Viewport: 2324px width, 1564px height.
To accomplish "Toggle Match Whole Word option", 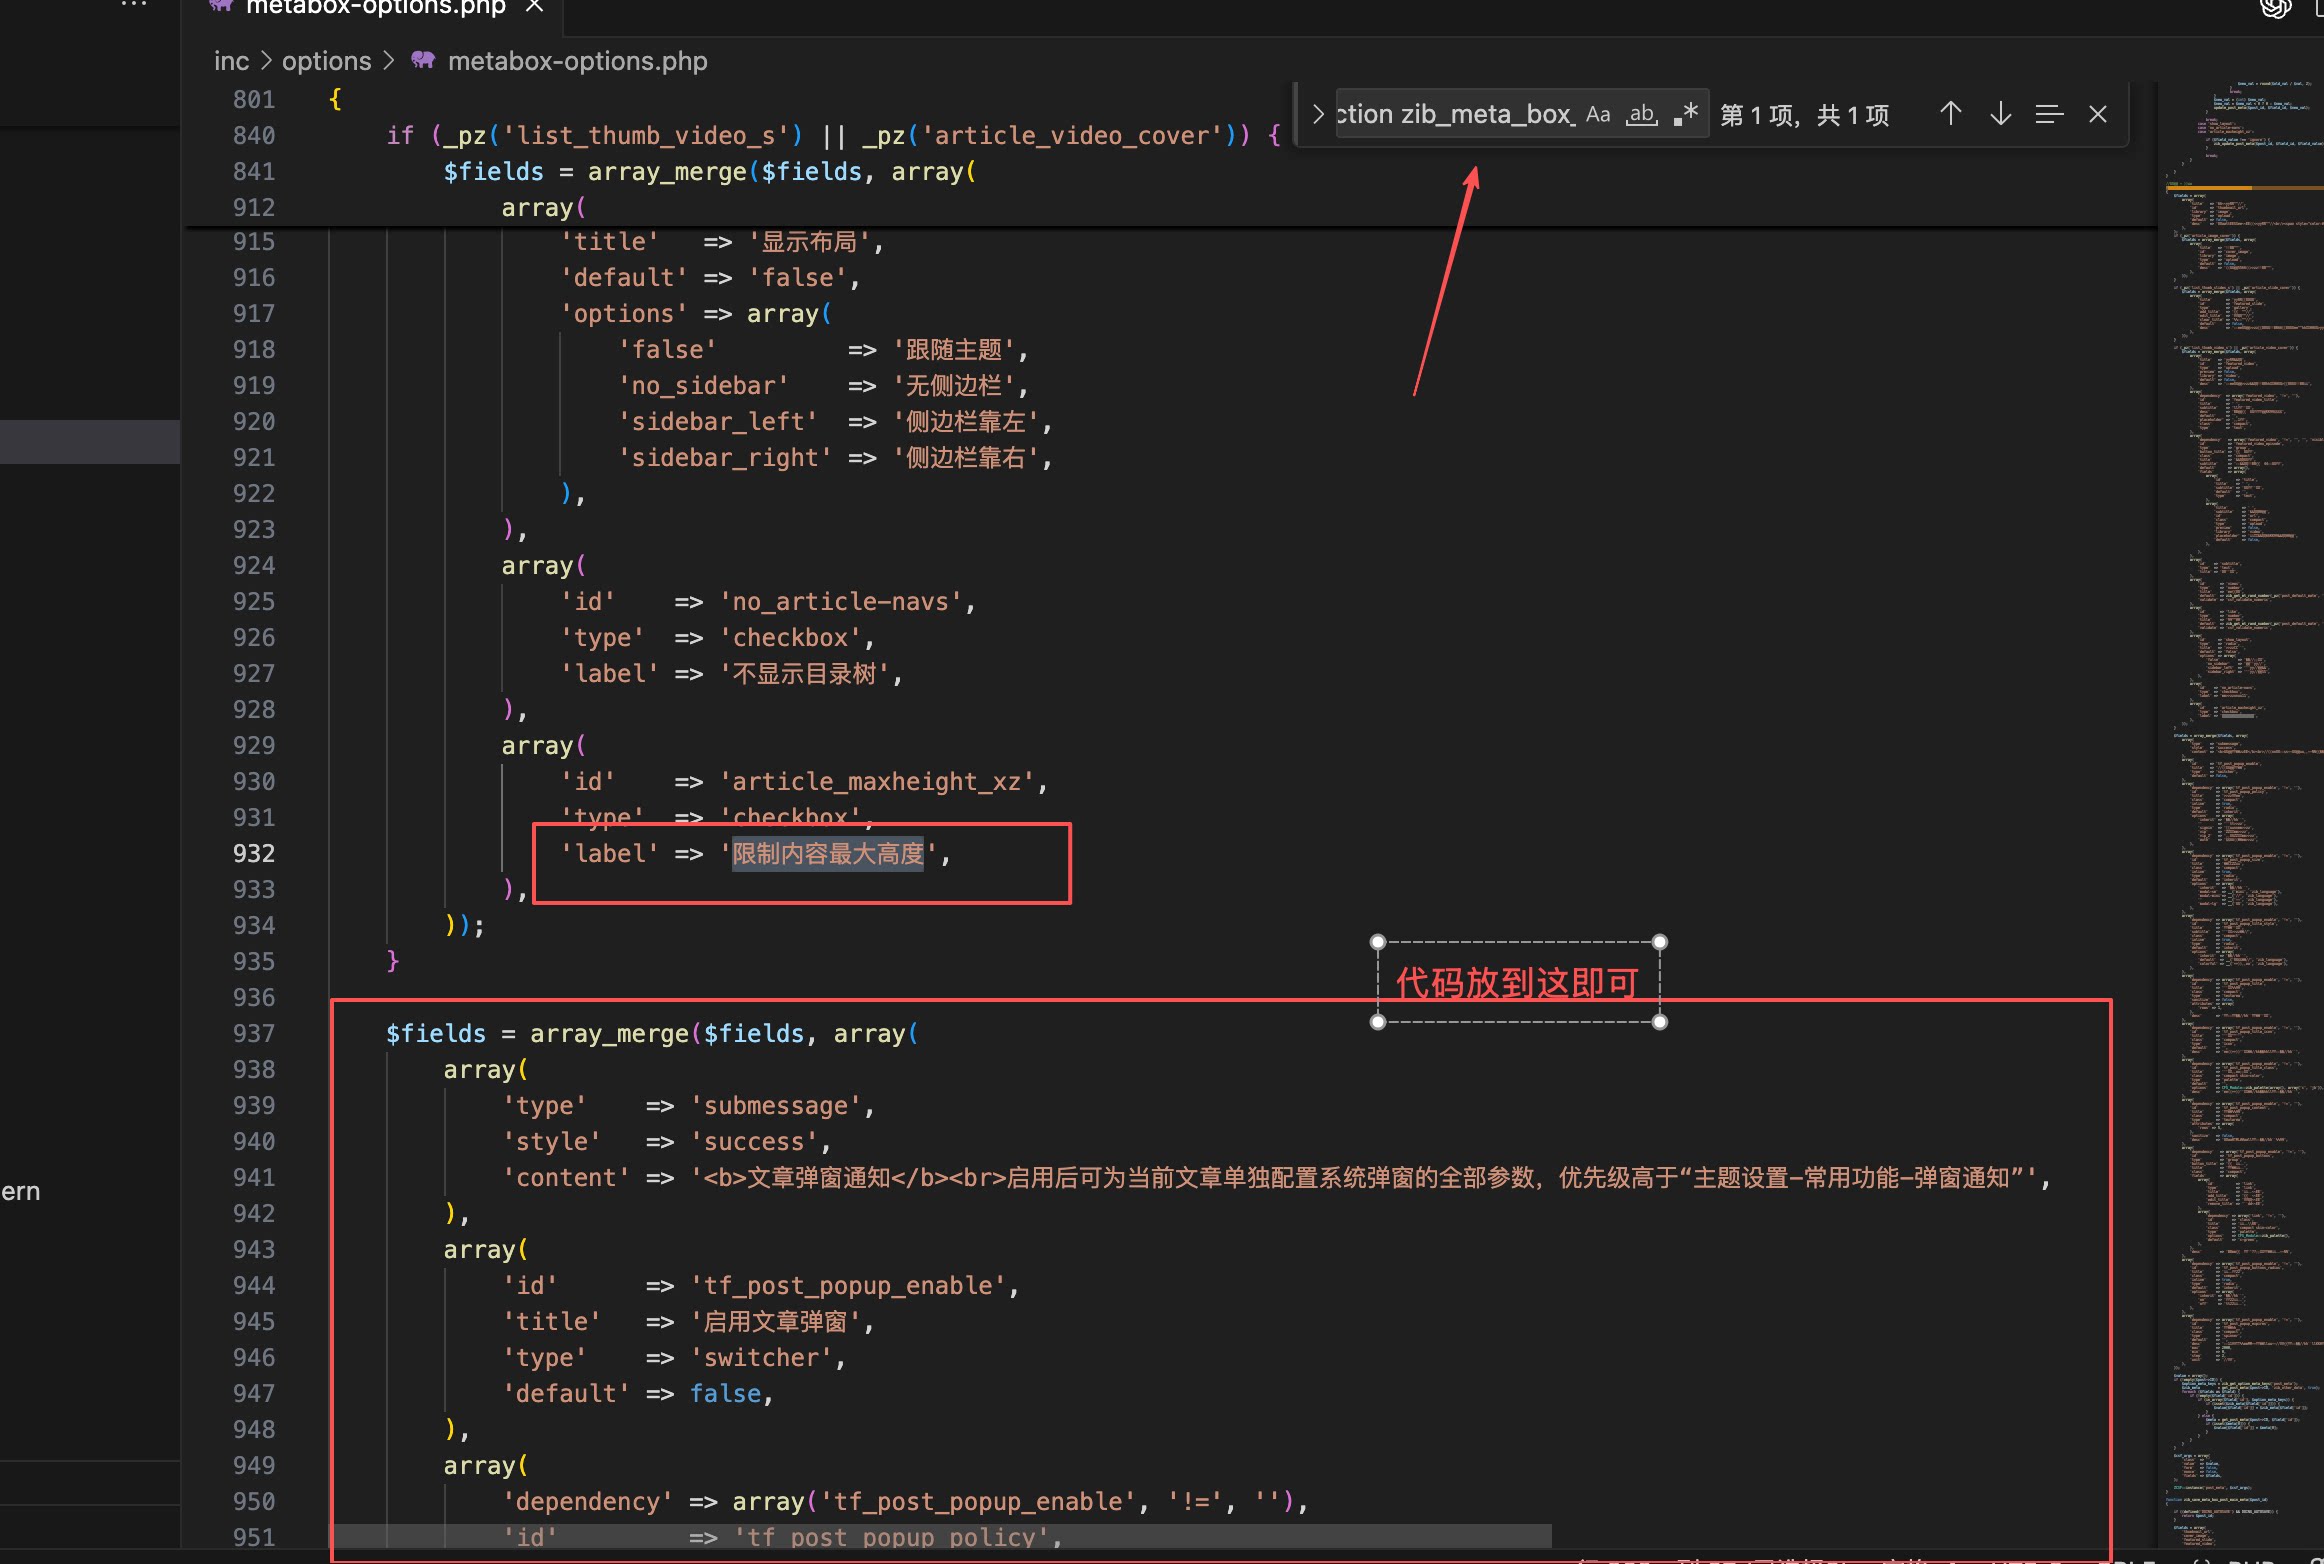I will [1642, 115].
